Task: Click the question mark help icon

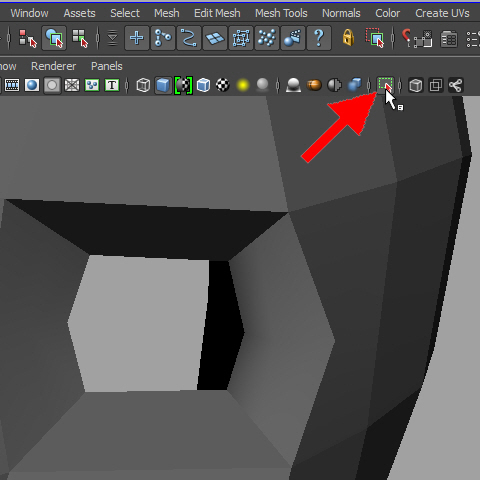Action: click(319, 38)
